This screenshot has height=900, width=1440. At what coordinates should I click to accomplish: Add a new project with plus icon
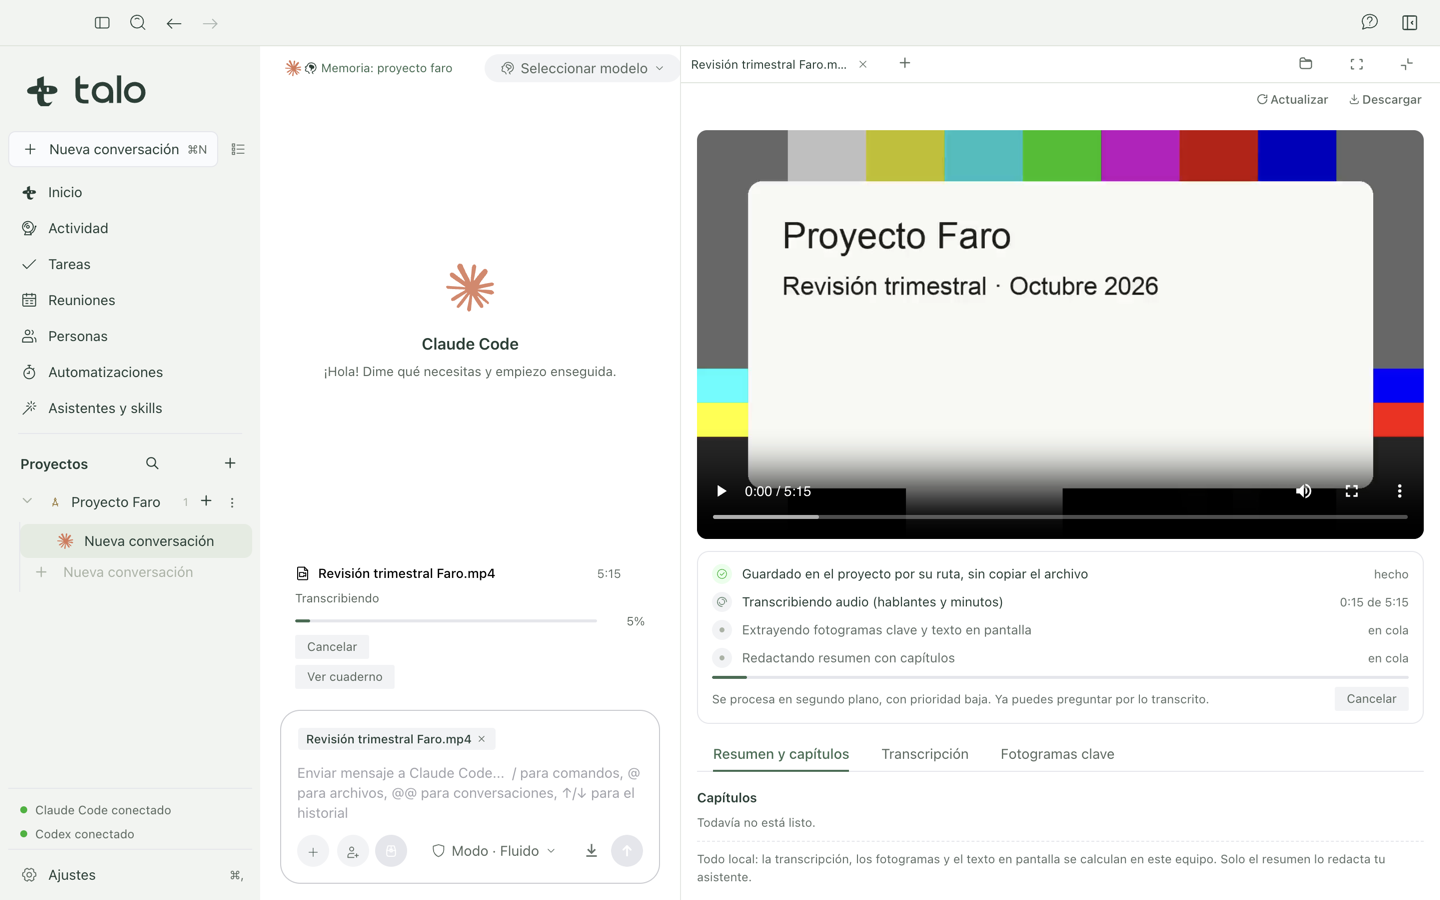pyautogui.click(x=230, y=463)
